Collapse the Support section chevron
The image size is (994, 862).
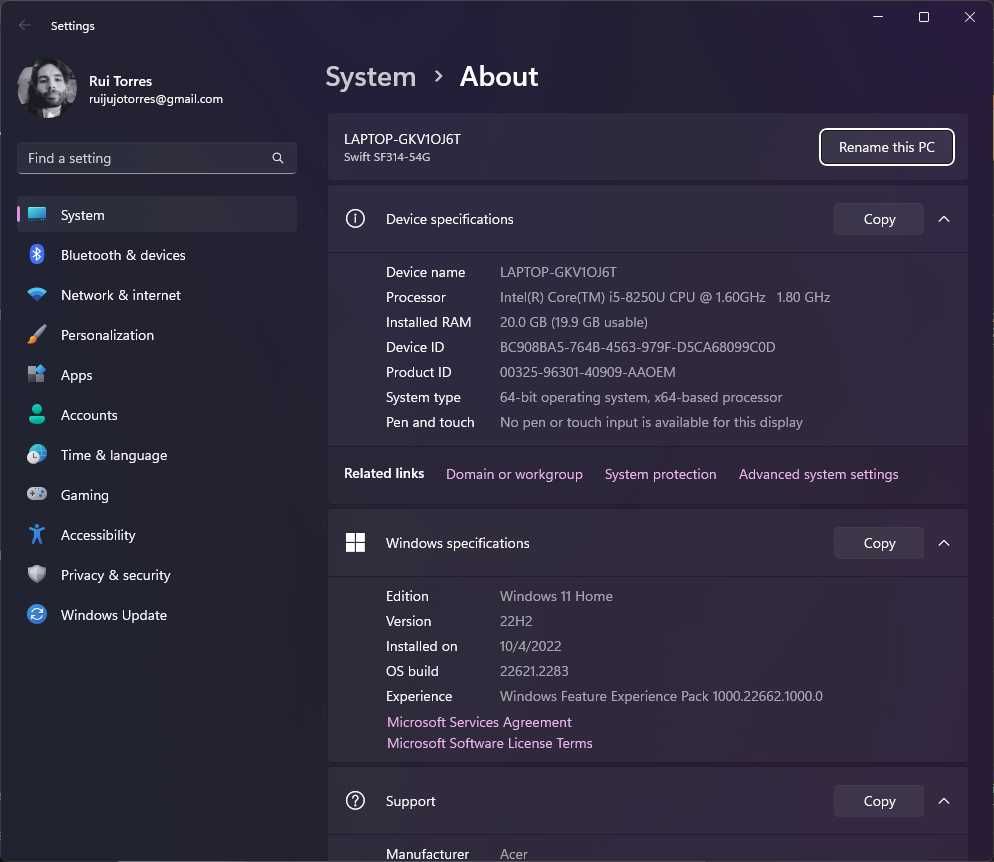tap(944, 801)
